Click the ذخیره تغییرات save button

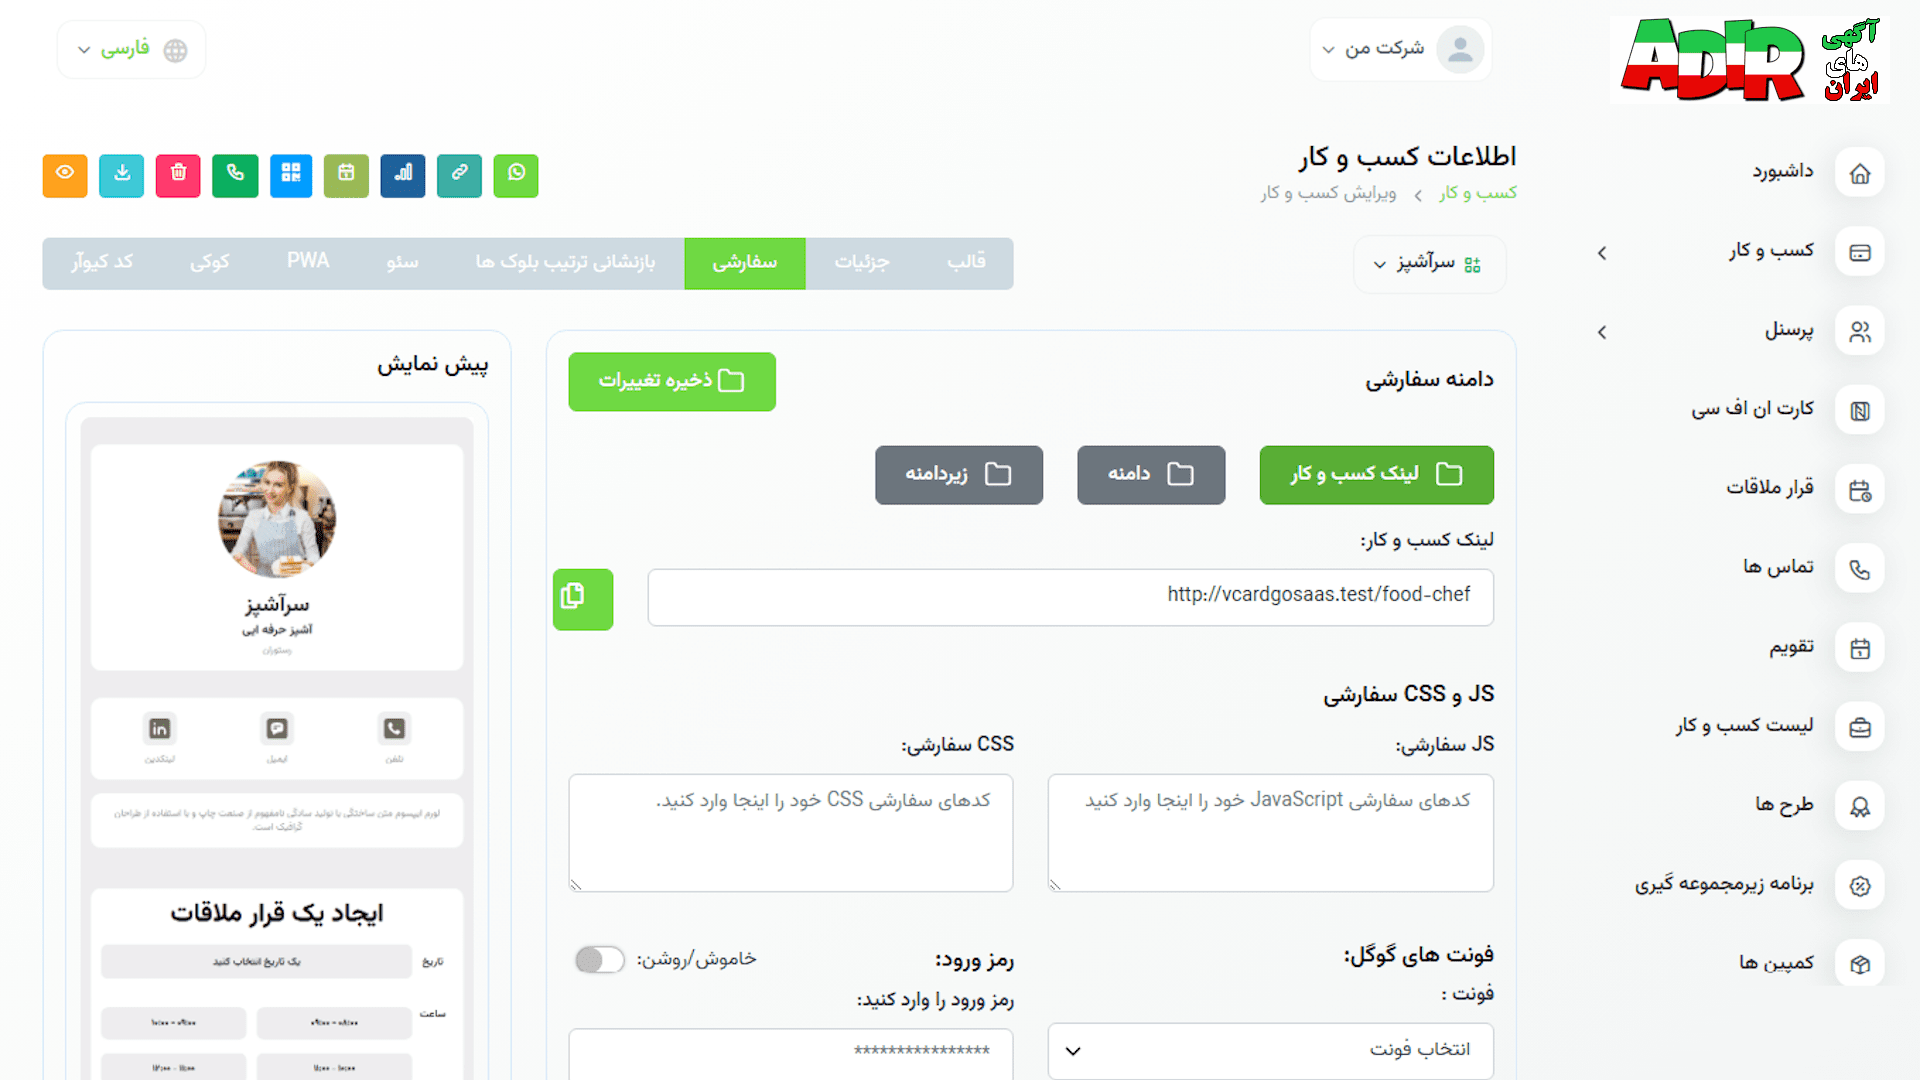[672, 381]
